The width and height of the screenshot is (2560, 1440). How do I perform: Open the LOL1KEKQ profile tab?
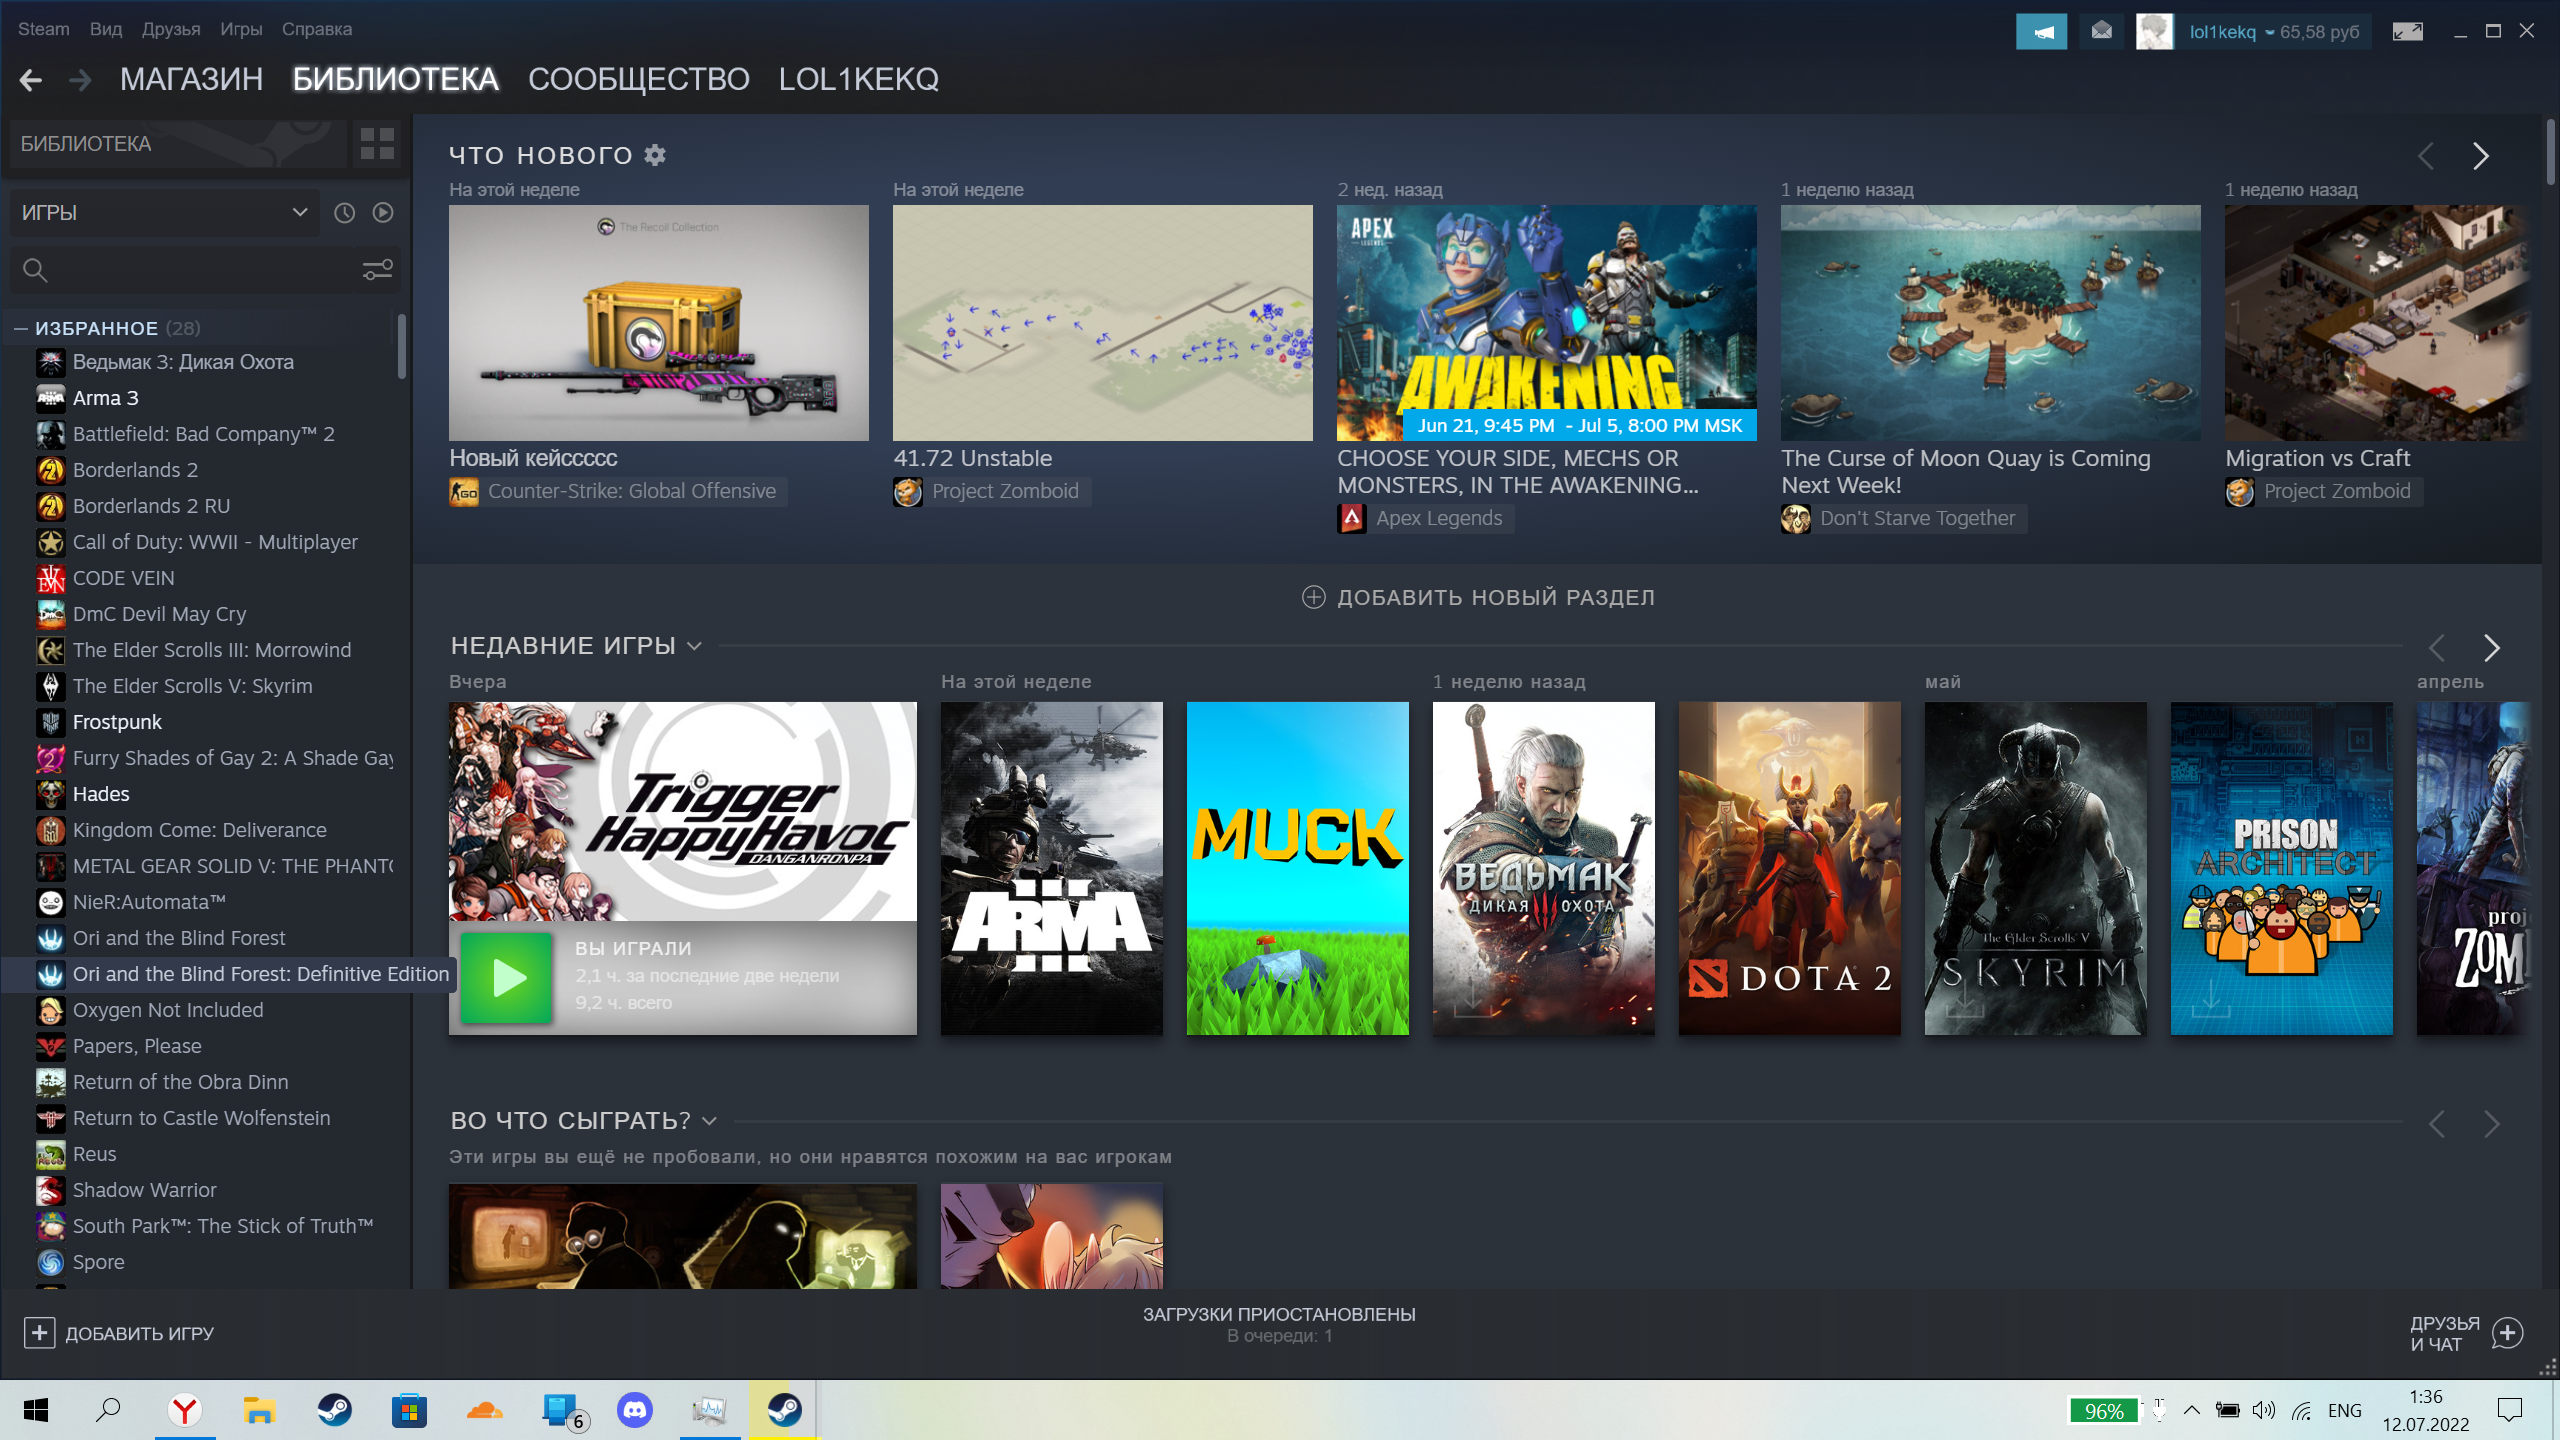(x=859, y=79)
